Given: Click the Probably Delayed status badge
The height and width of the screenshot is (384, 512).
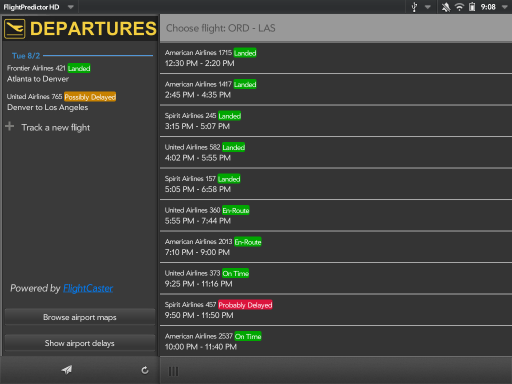Looking at the screenshot, I should tap(245, 305).
